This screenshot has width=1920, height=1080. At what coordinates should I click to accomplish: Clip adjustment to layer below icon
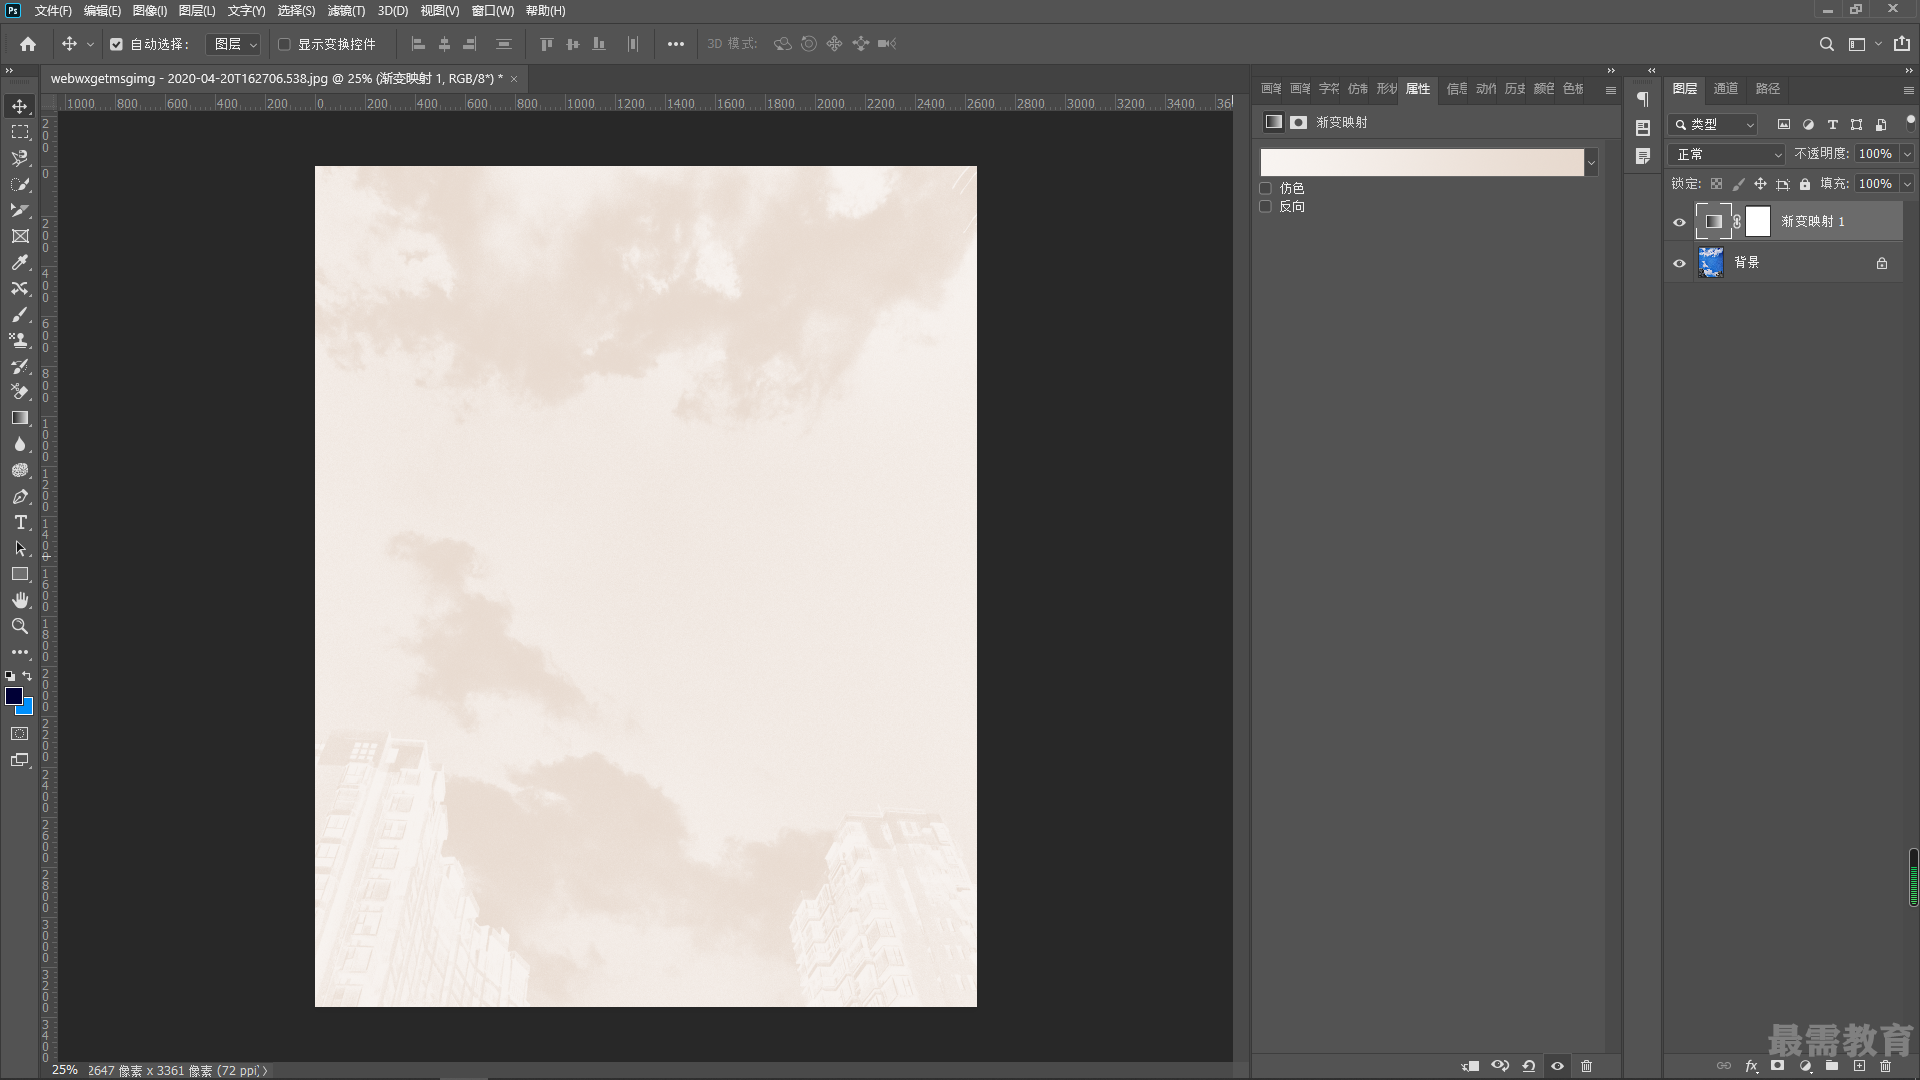click(1470, 1066)
